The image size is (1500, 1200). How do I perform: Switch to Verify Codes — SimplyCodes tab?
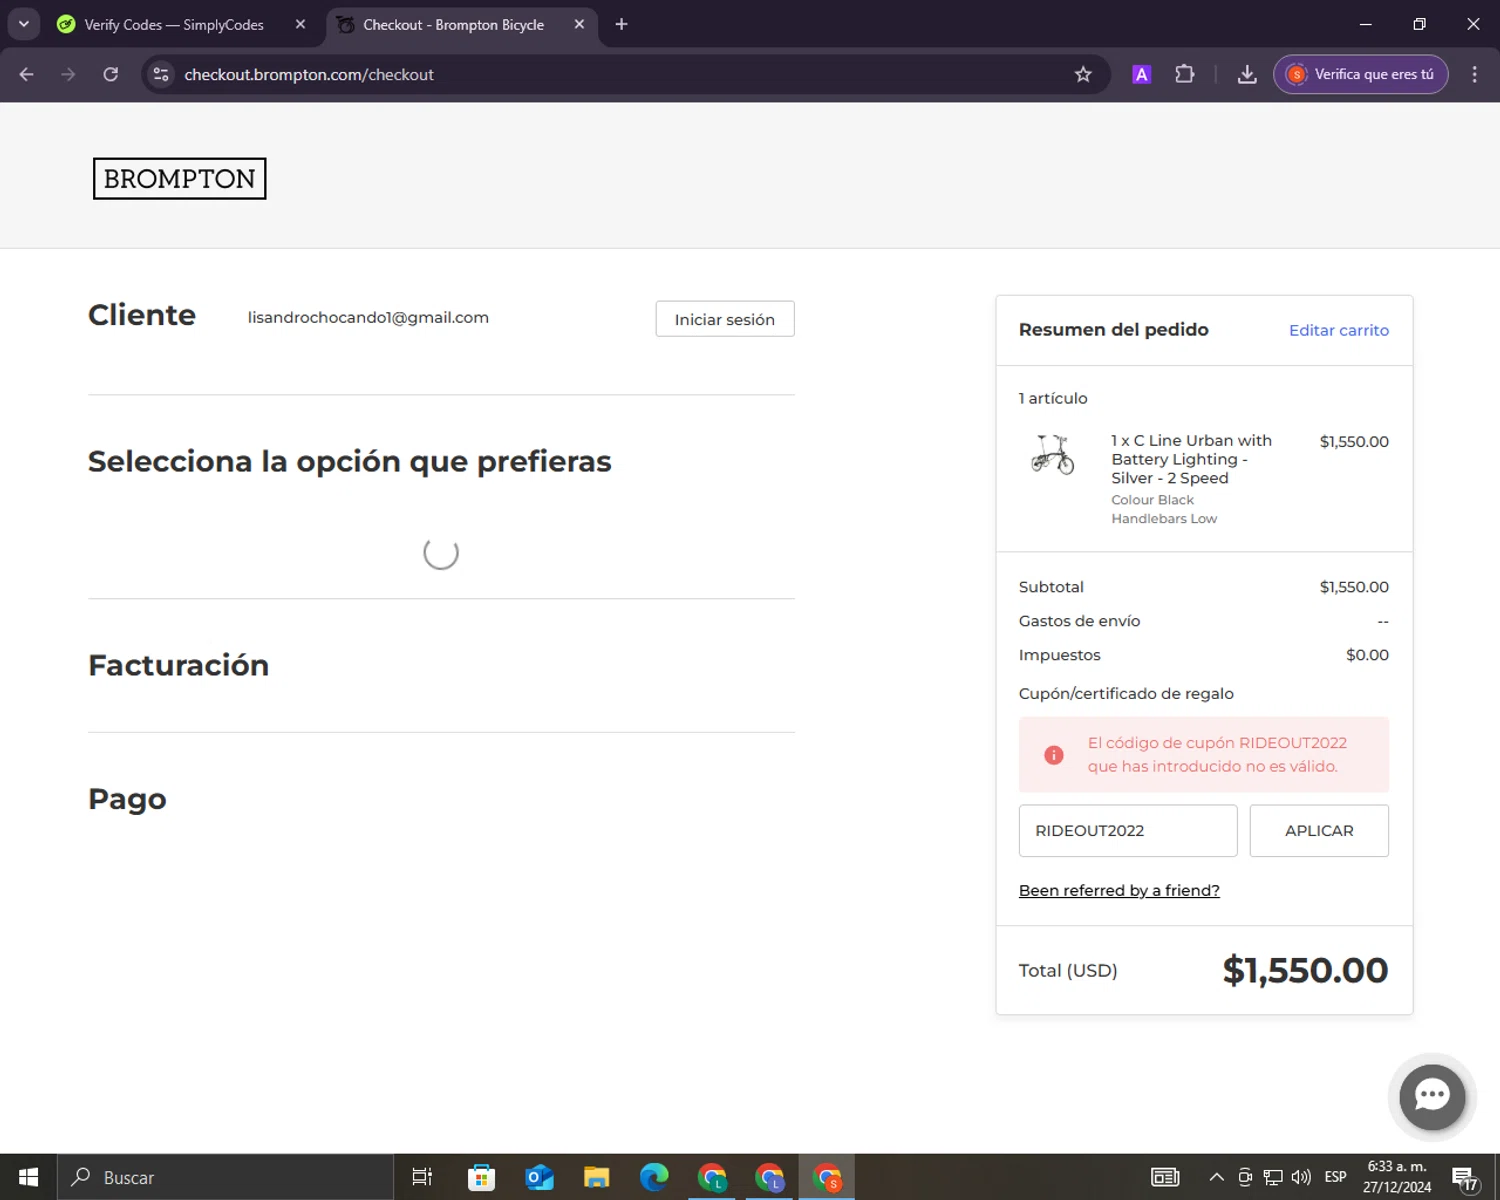(174, 24)
